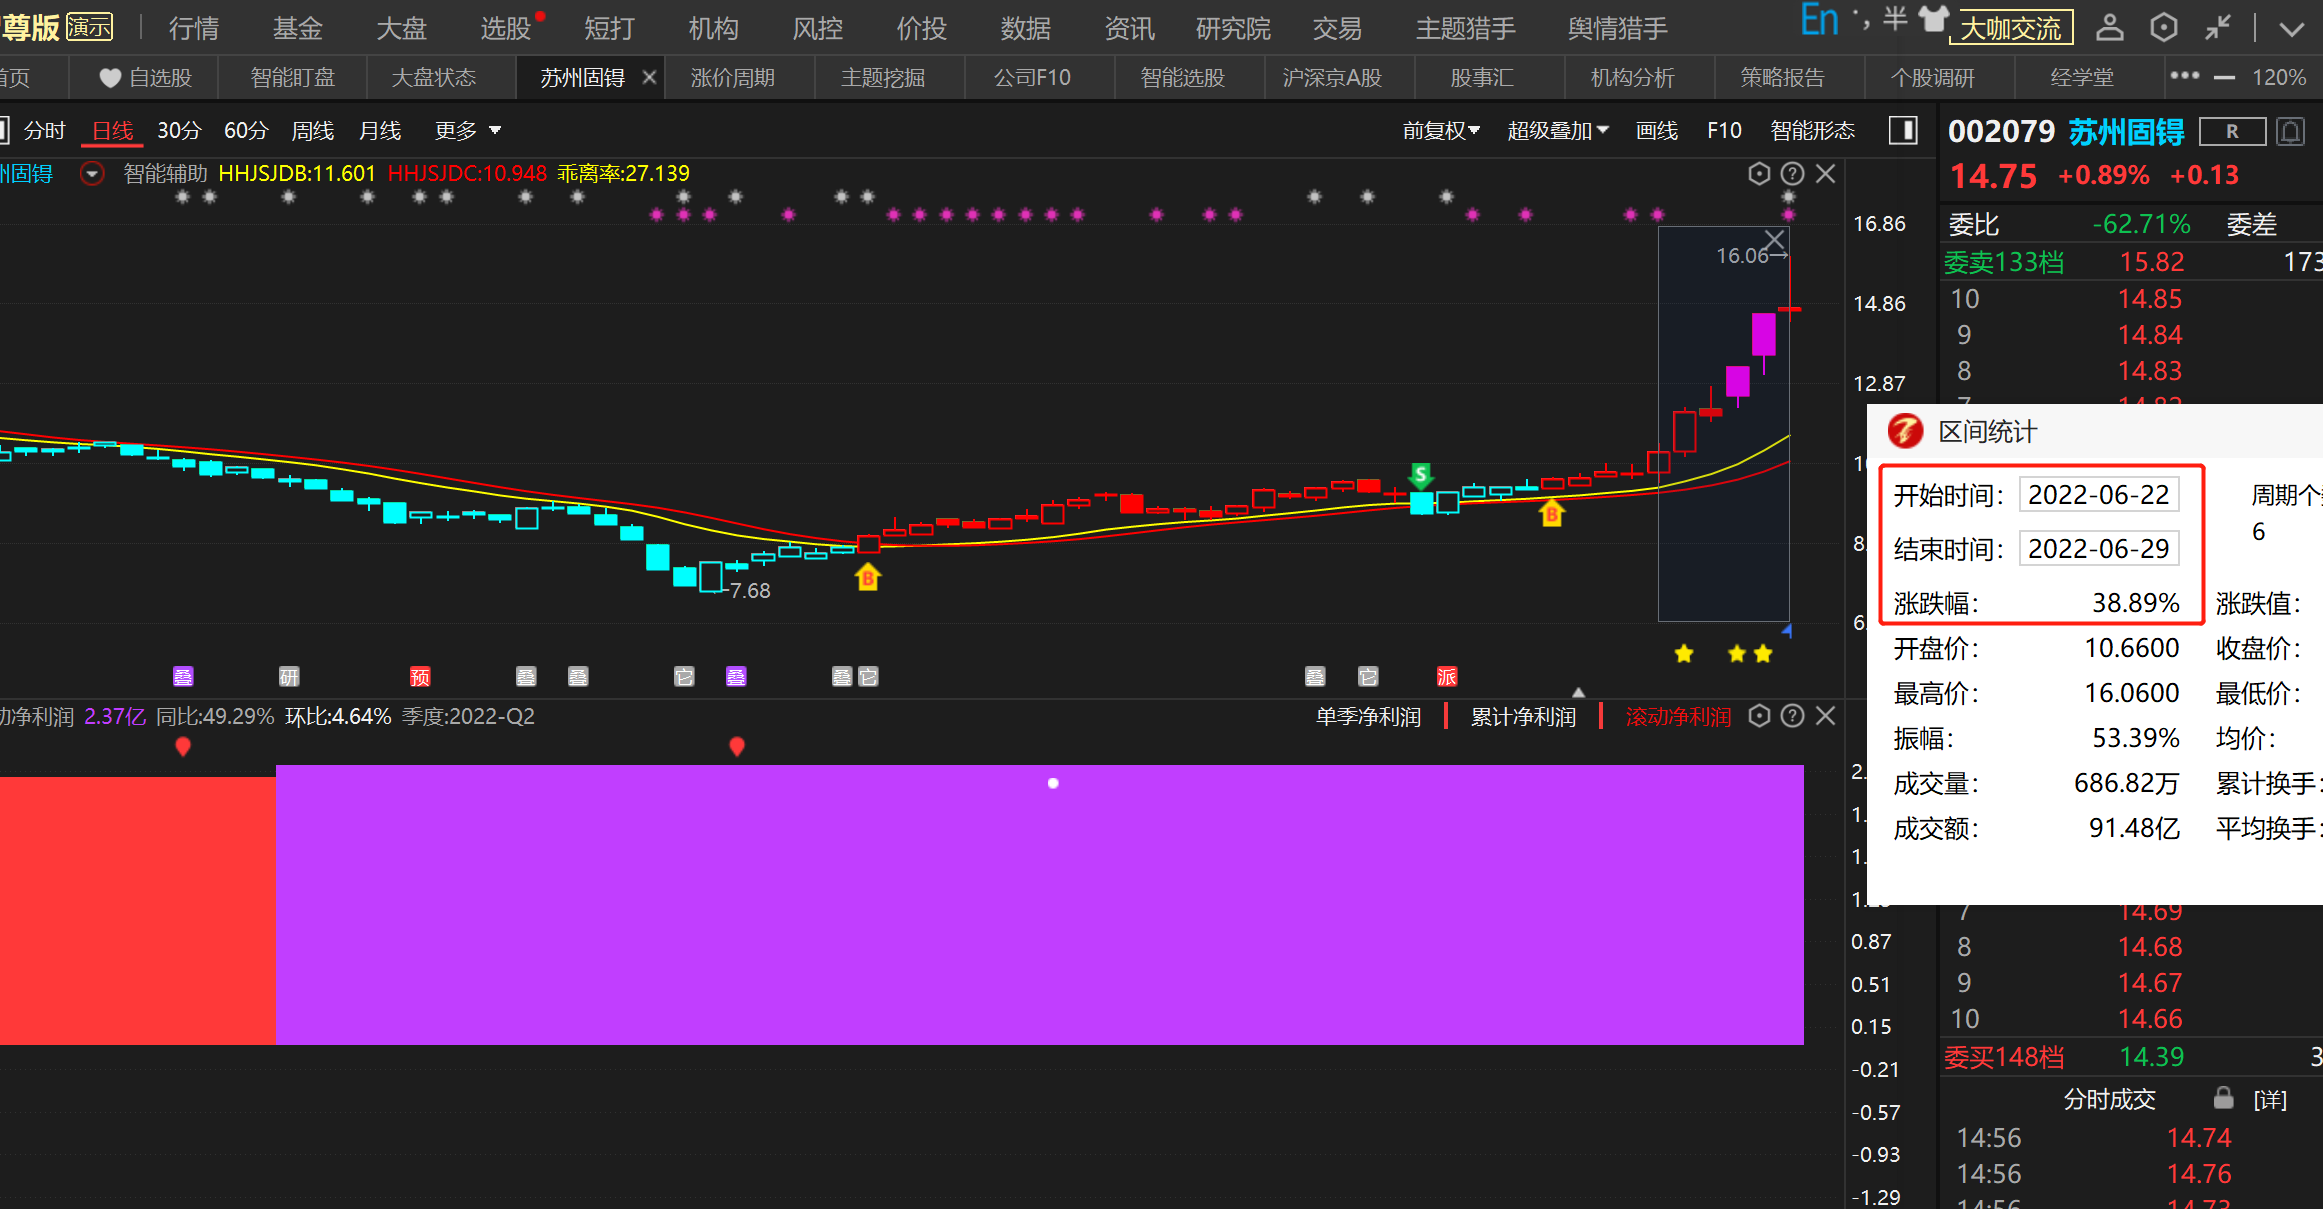Image resolution: width=2323 pixels, height=1209 pixels.
Task: Select the 60分 chart period
Action: pos(246,131)
